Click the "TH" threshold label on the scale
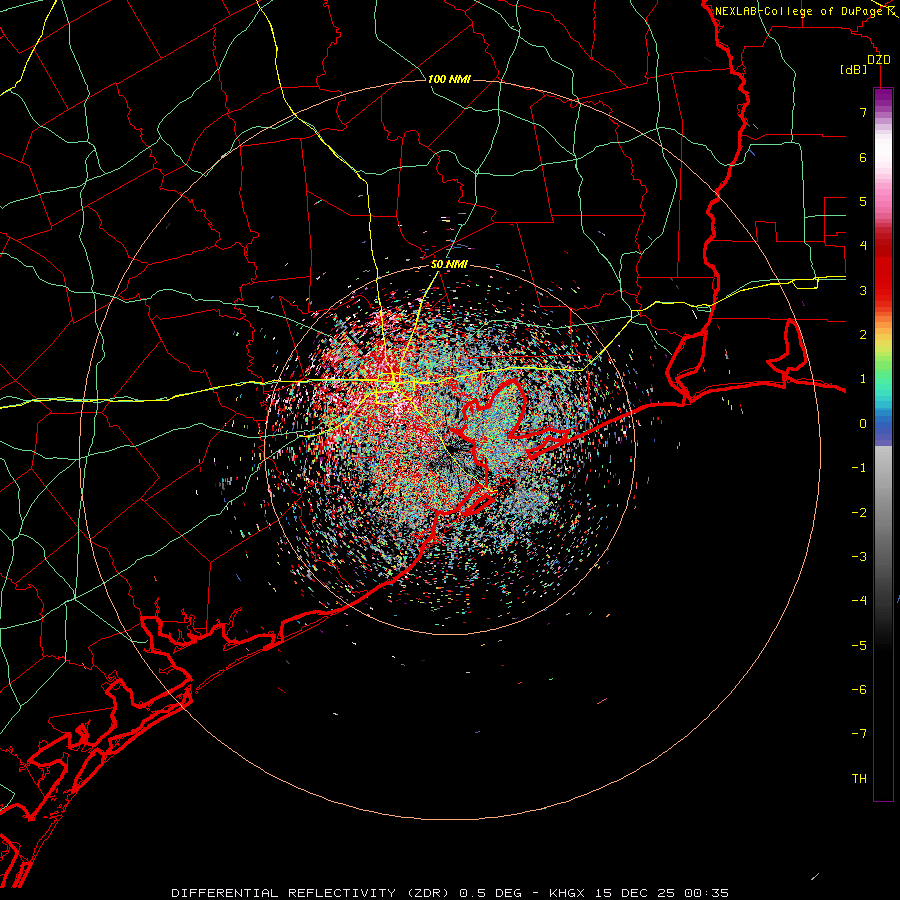 (x=859, y=779)
